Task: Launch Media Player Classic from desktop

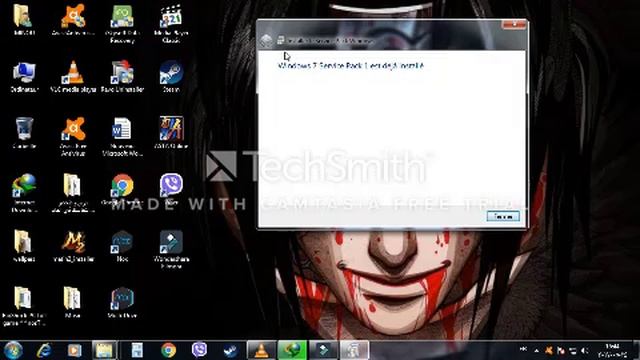Action: pyautogui.click(x=171, y=23)
